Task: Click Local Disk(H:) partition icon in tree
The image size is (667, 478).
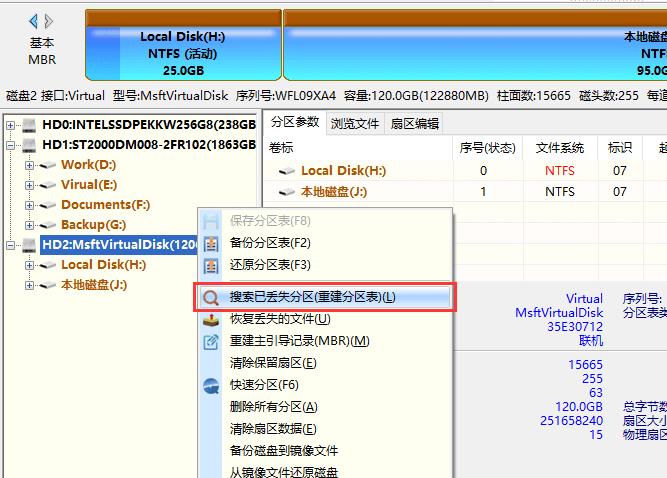Action: click(x=47, y=265)
